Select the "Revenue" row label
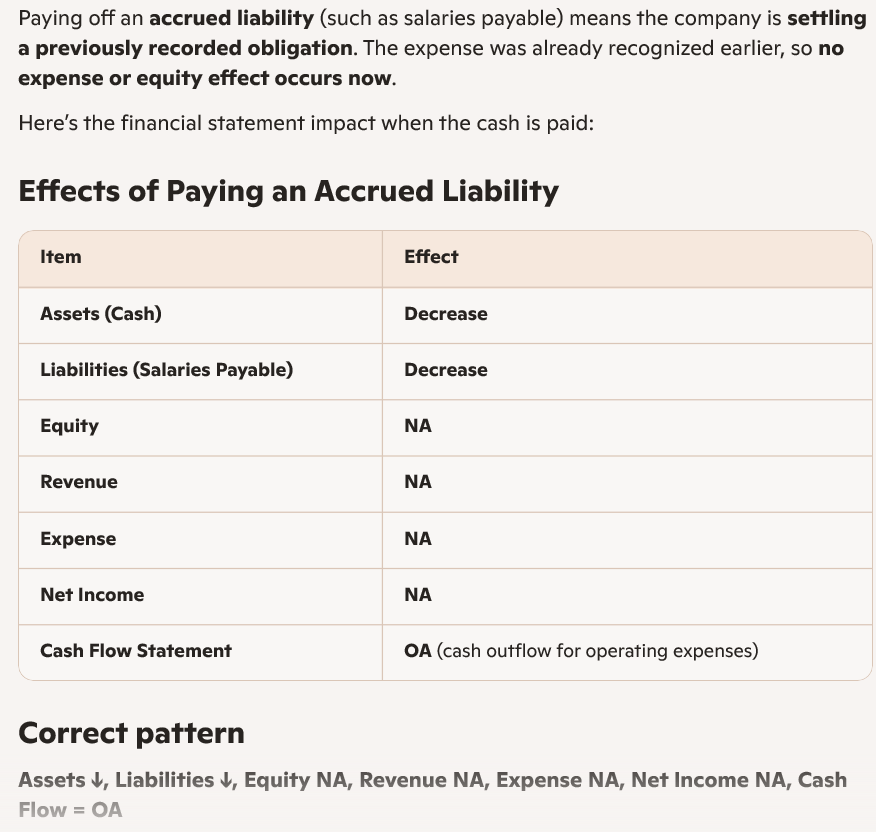This screenshot has width=876, height=832. pyautogui.click(x=79, y=482)
